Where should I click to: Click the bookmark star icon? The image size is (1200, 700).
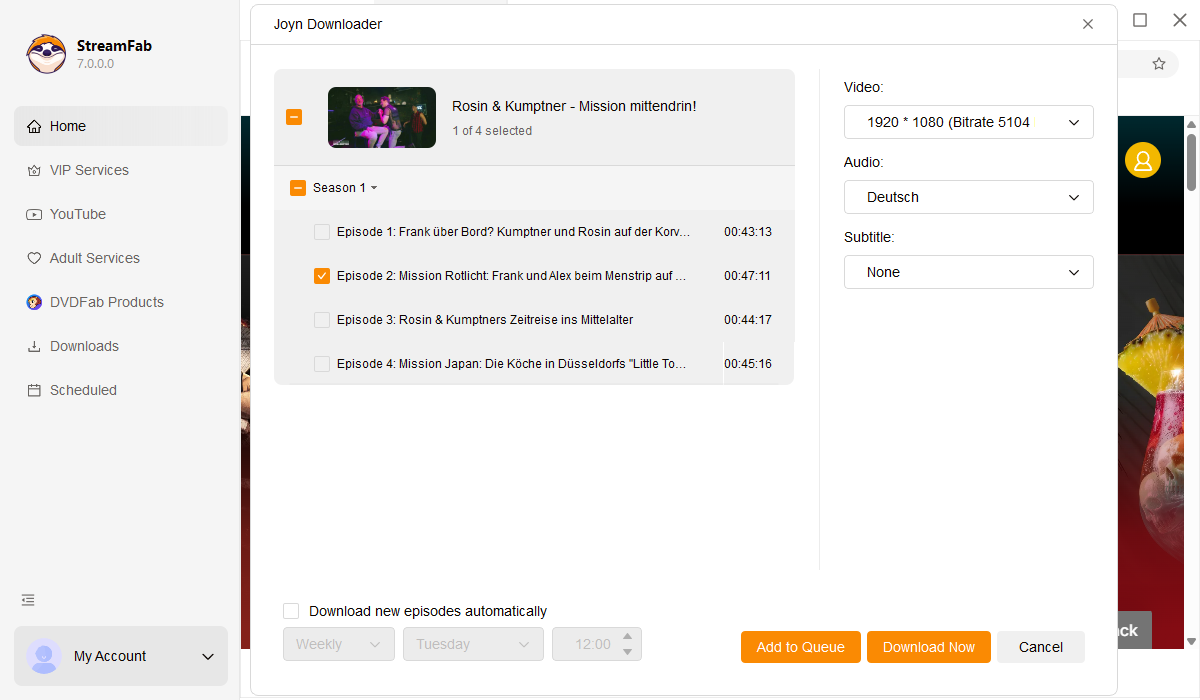click(x=1159, y=64)
